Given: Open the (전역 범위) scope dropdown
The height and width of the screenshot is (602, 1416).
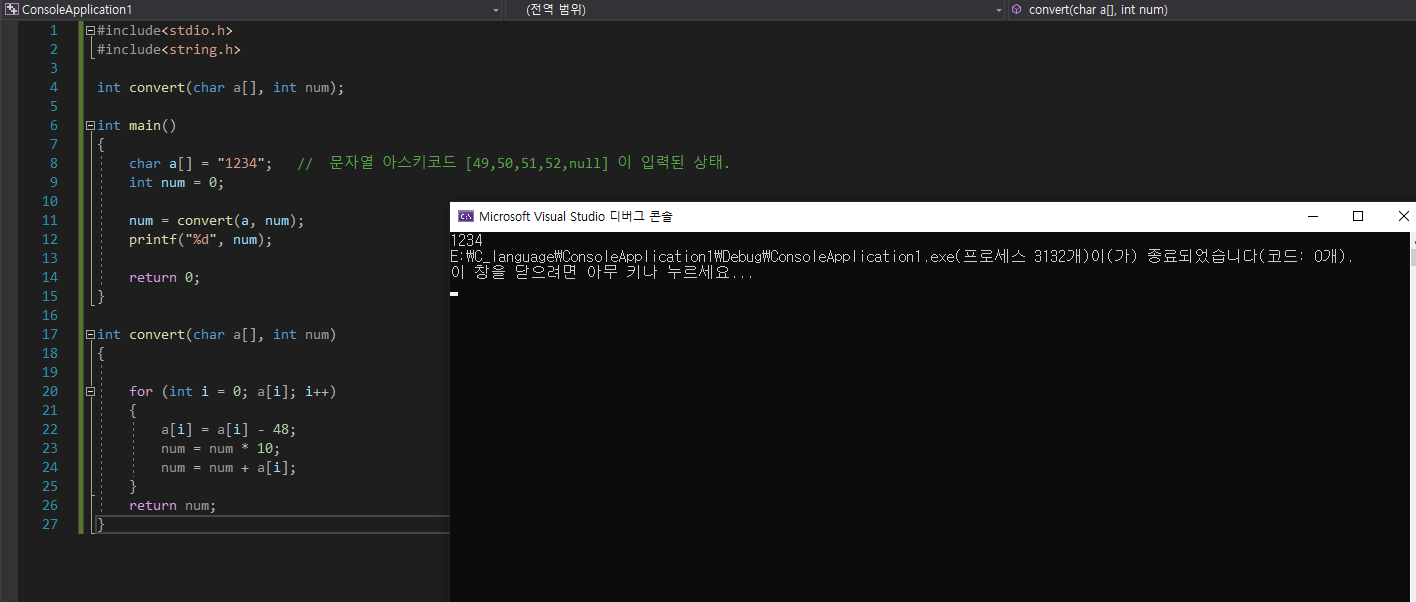Looking at the screenshot, I should point(755,9).
